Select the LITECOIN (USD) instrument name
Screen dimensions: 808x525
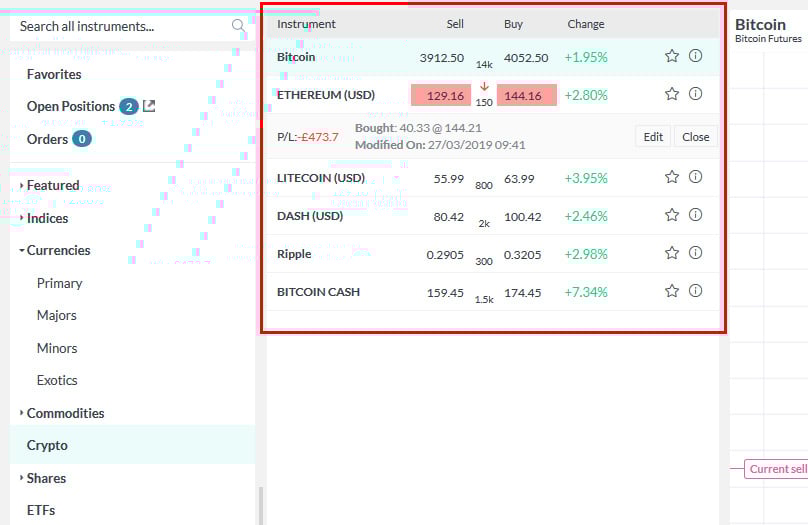(321, 178)
